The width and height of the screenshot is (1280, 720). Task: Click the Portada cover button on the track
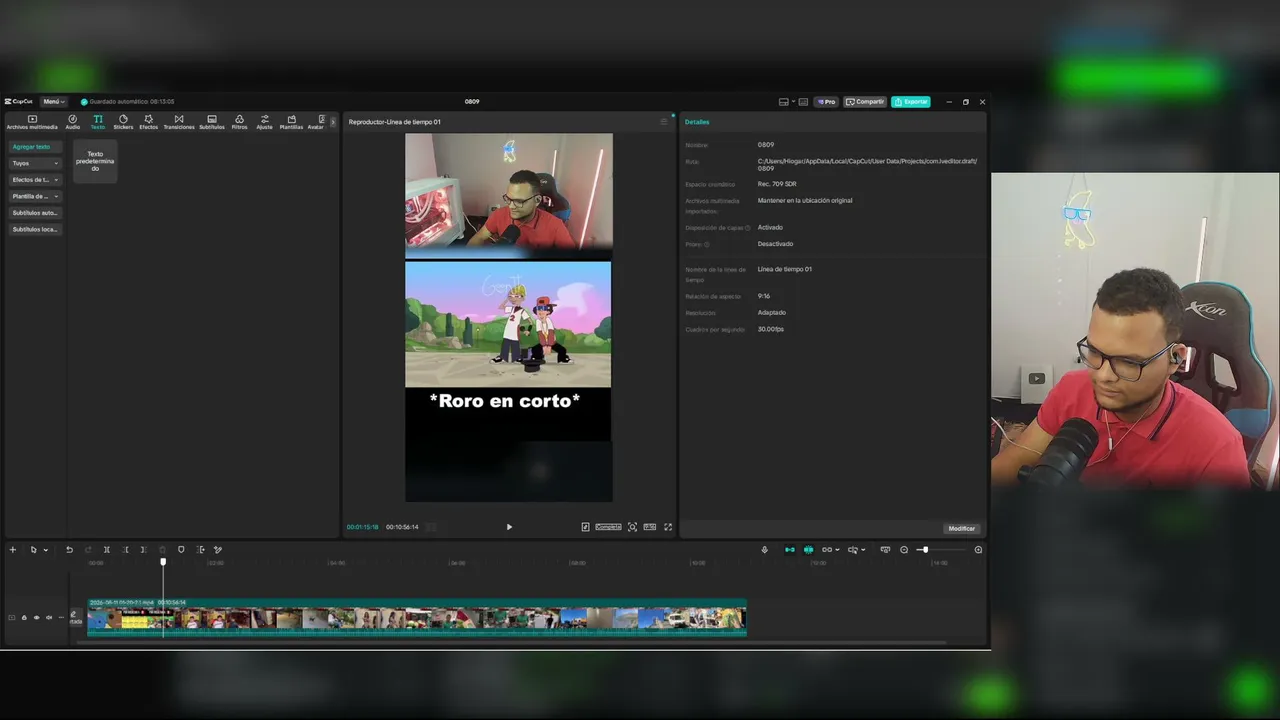click(74, 618)
